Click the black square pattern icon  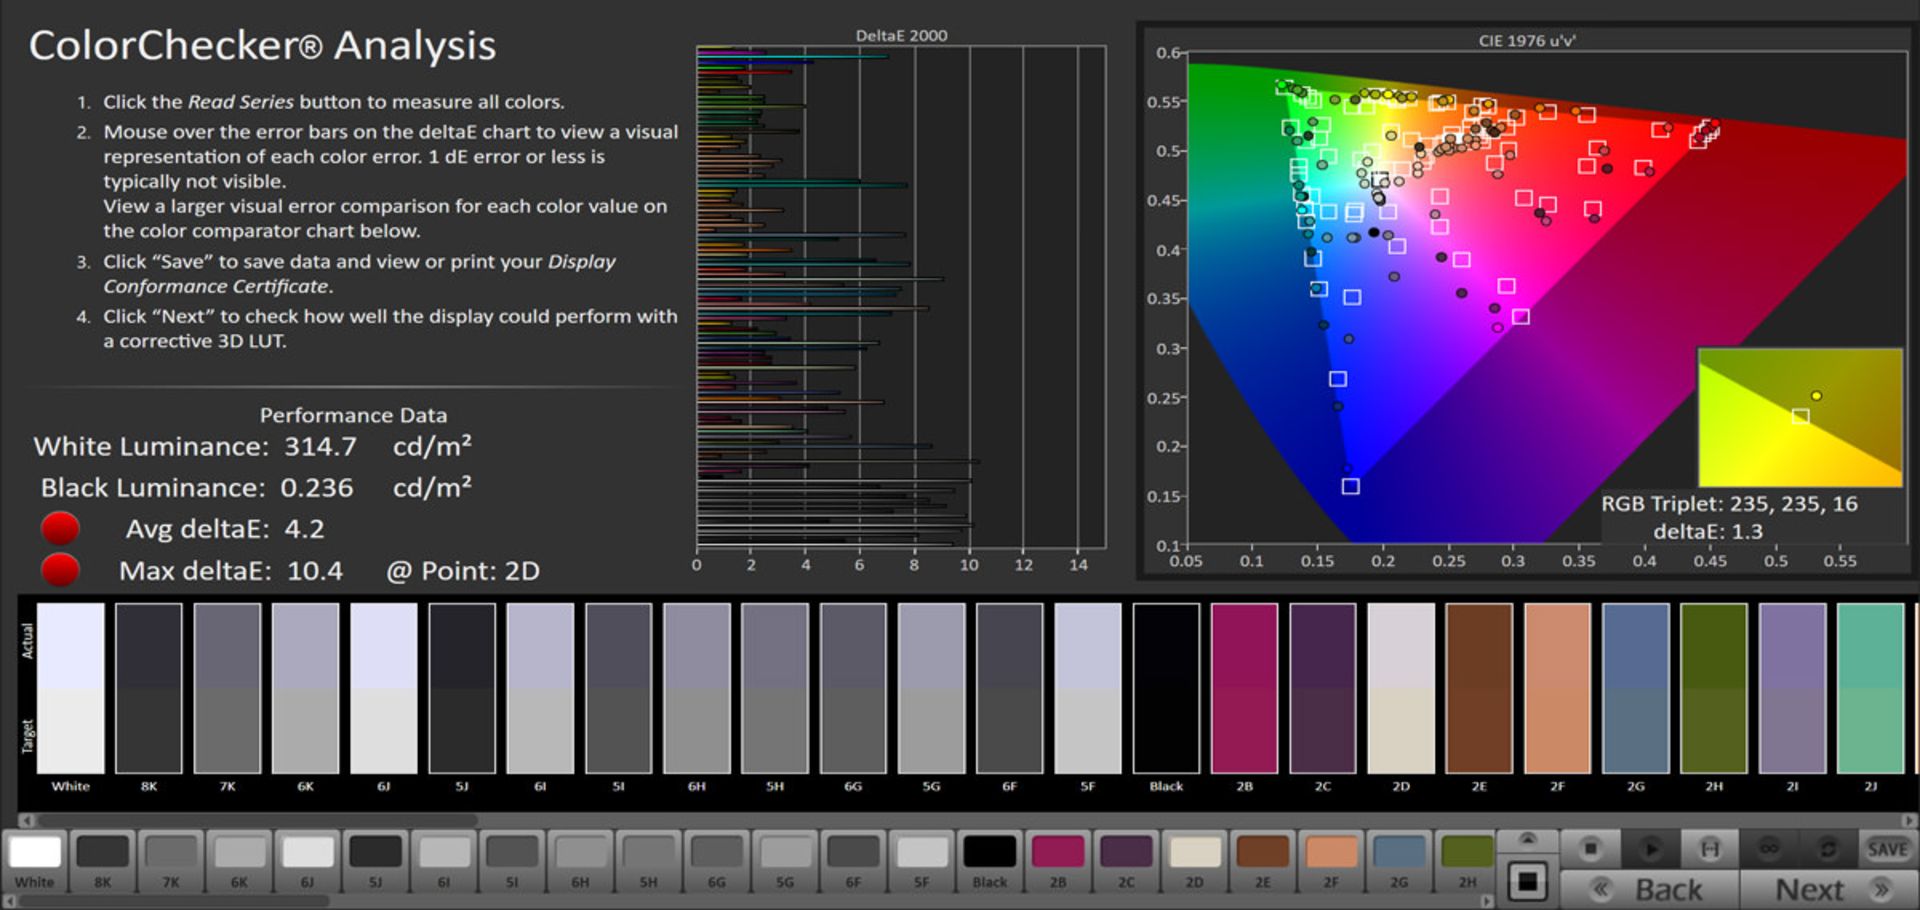click(1527, 882)
